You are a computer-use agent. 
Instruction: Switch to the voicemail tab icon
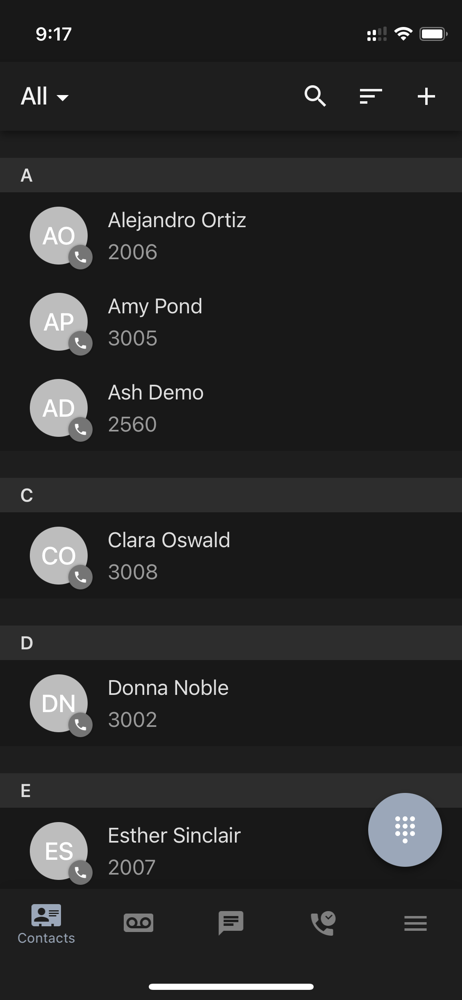[x=138, y=922]
